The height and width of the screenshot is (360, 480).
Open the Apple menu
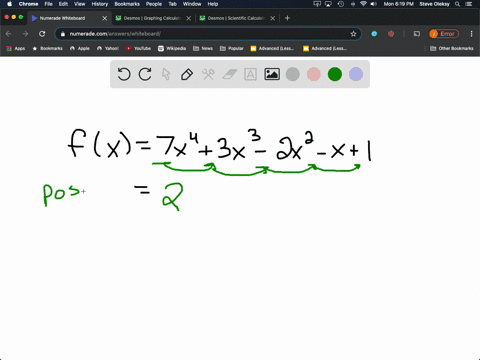[x=9, y=4]
